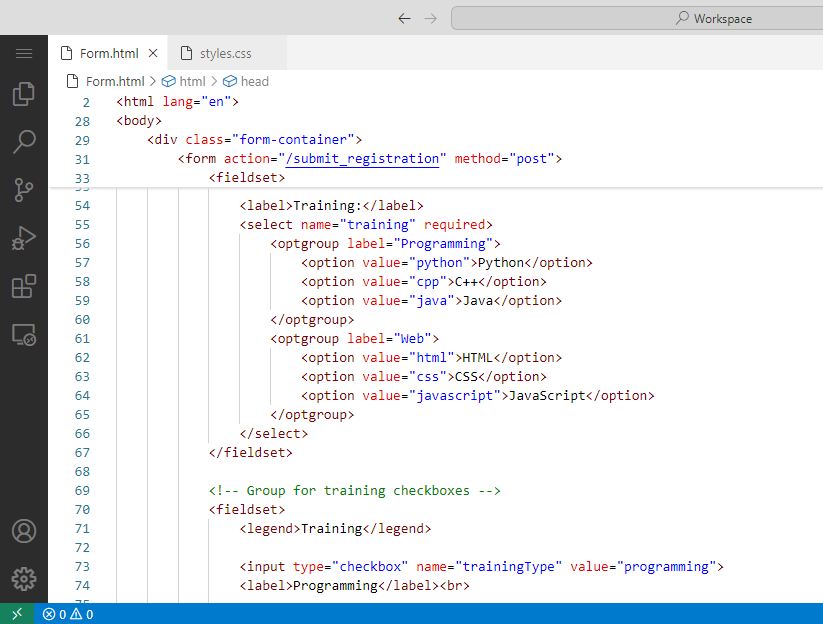The height and width of the screenshot is (624, 823).
Task: Click Form.html in the breadcrumb
Action: pos(114,81)
